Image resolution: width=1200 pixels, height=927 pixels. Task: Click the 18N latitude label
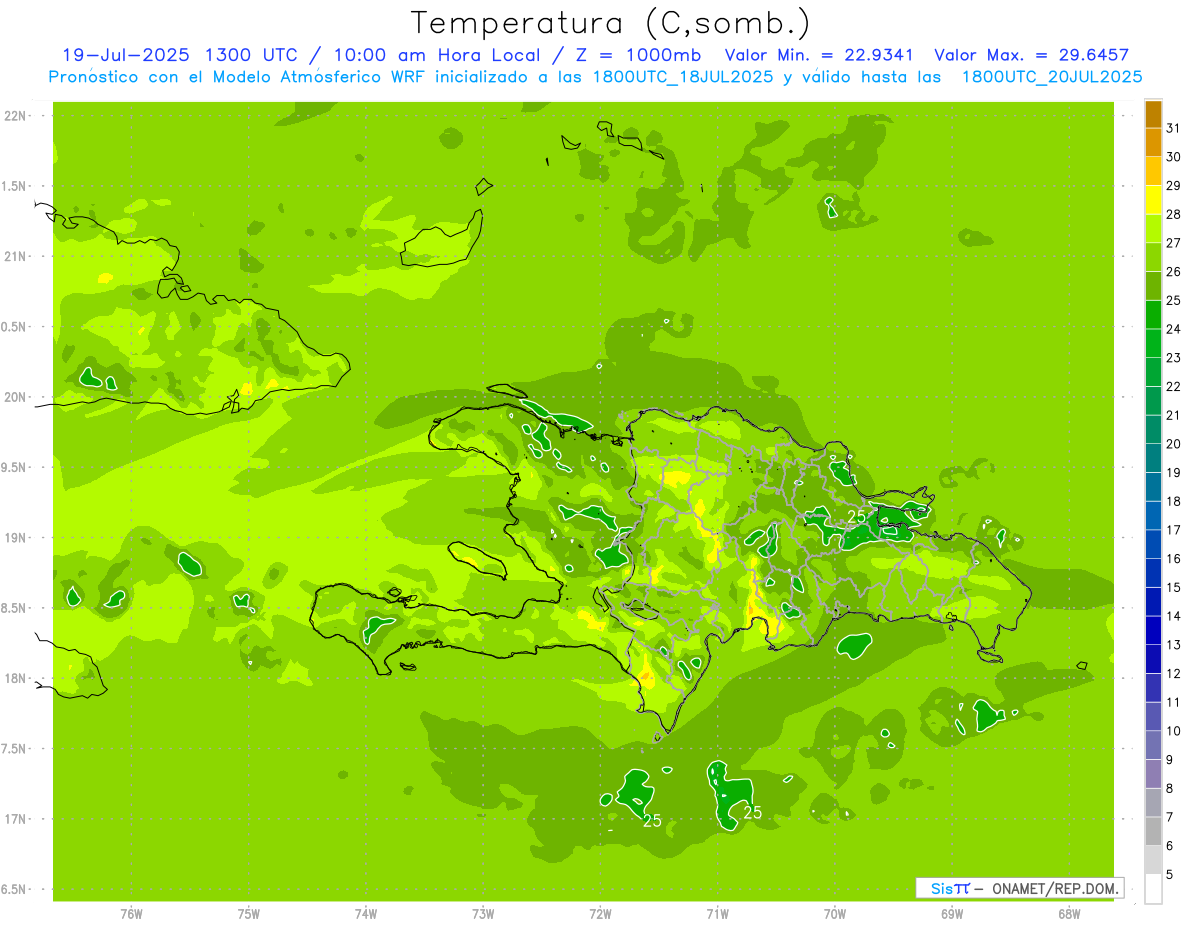[x=15, y=678]
